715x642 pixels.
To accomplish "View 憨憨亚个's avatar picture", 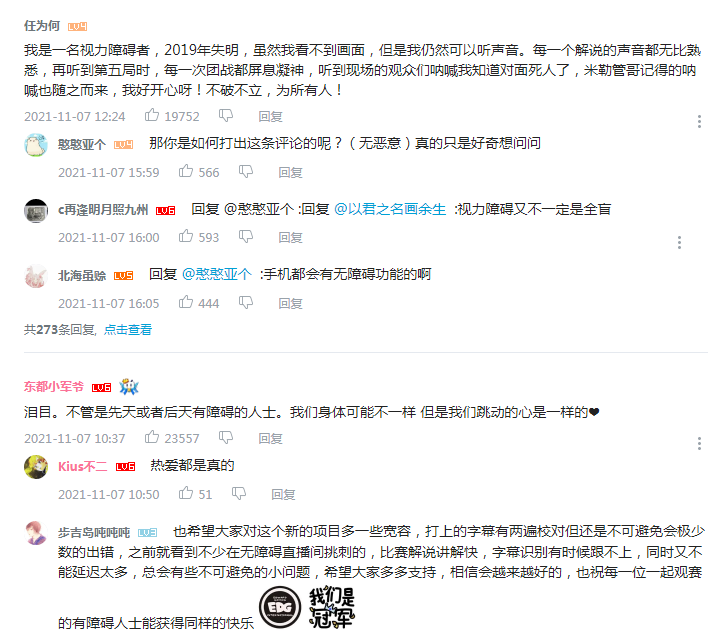I will coord(36,145).
